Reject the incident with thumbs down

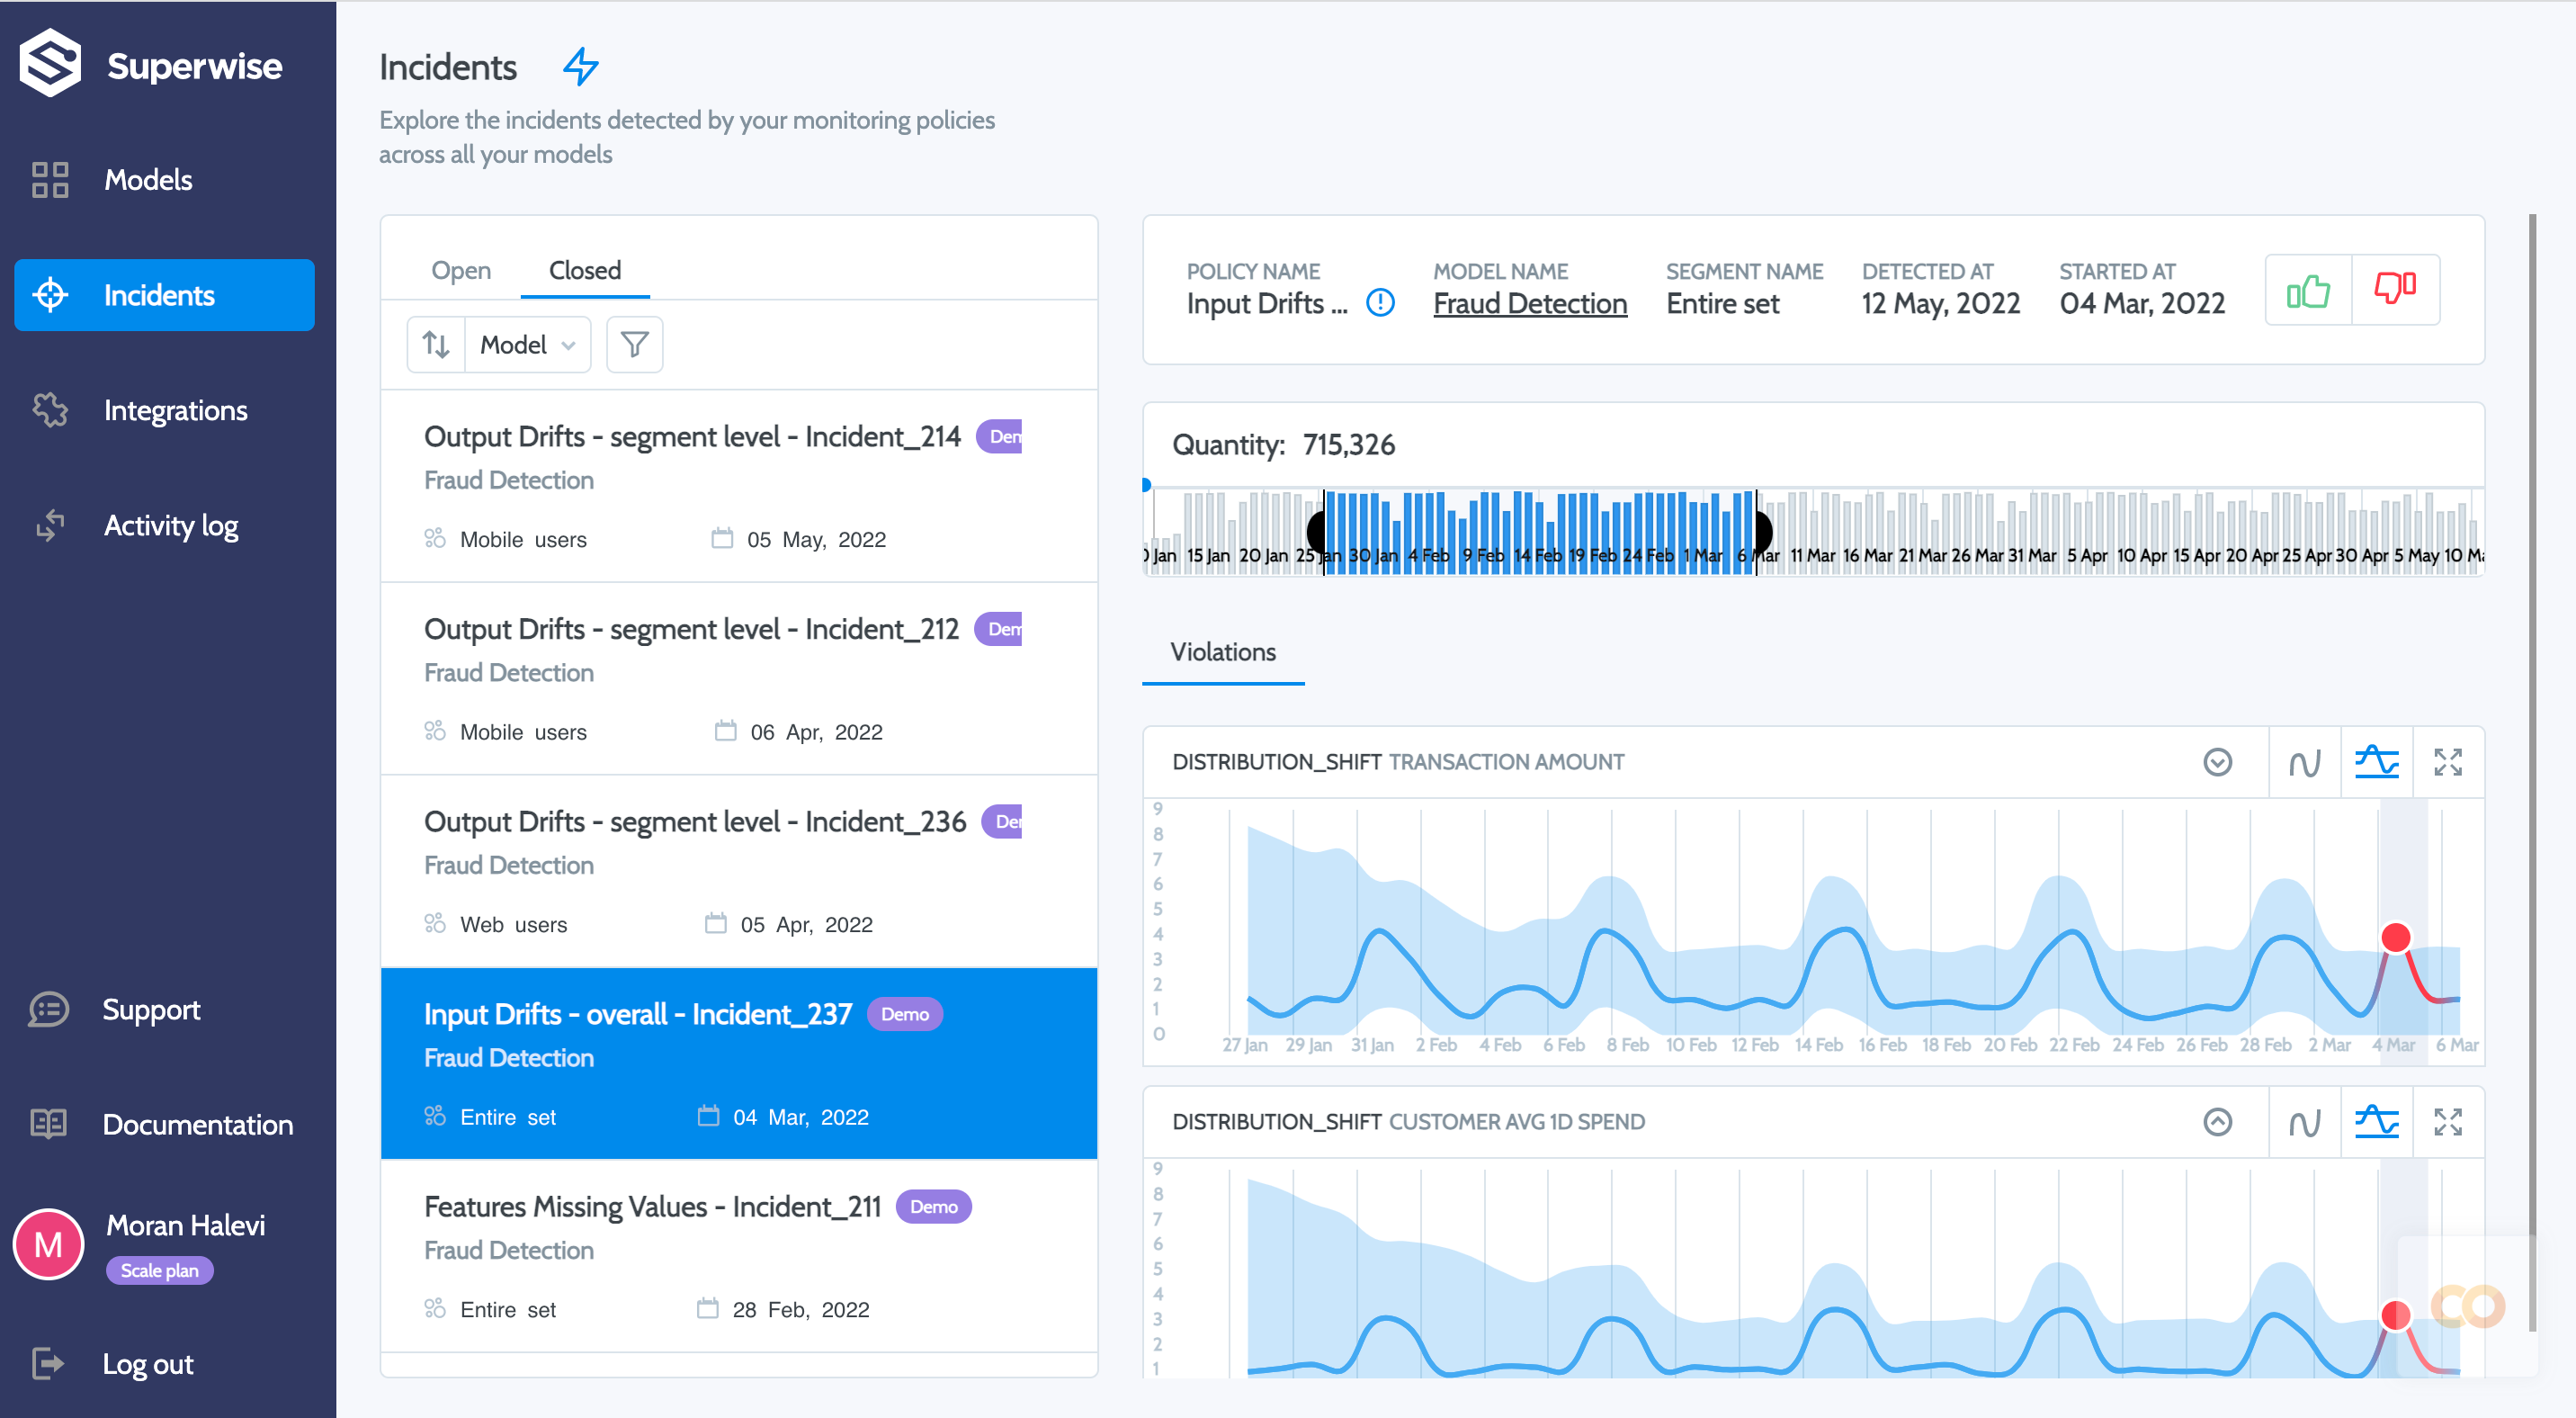(2396, 290)
